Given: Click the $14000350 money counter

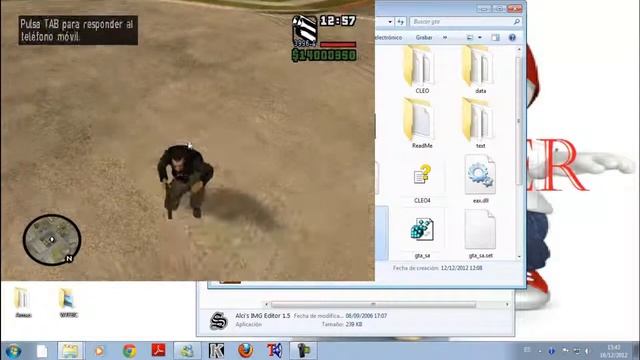Looking at the screenshot, I should point(324,55).
